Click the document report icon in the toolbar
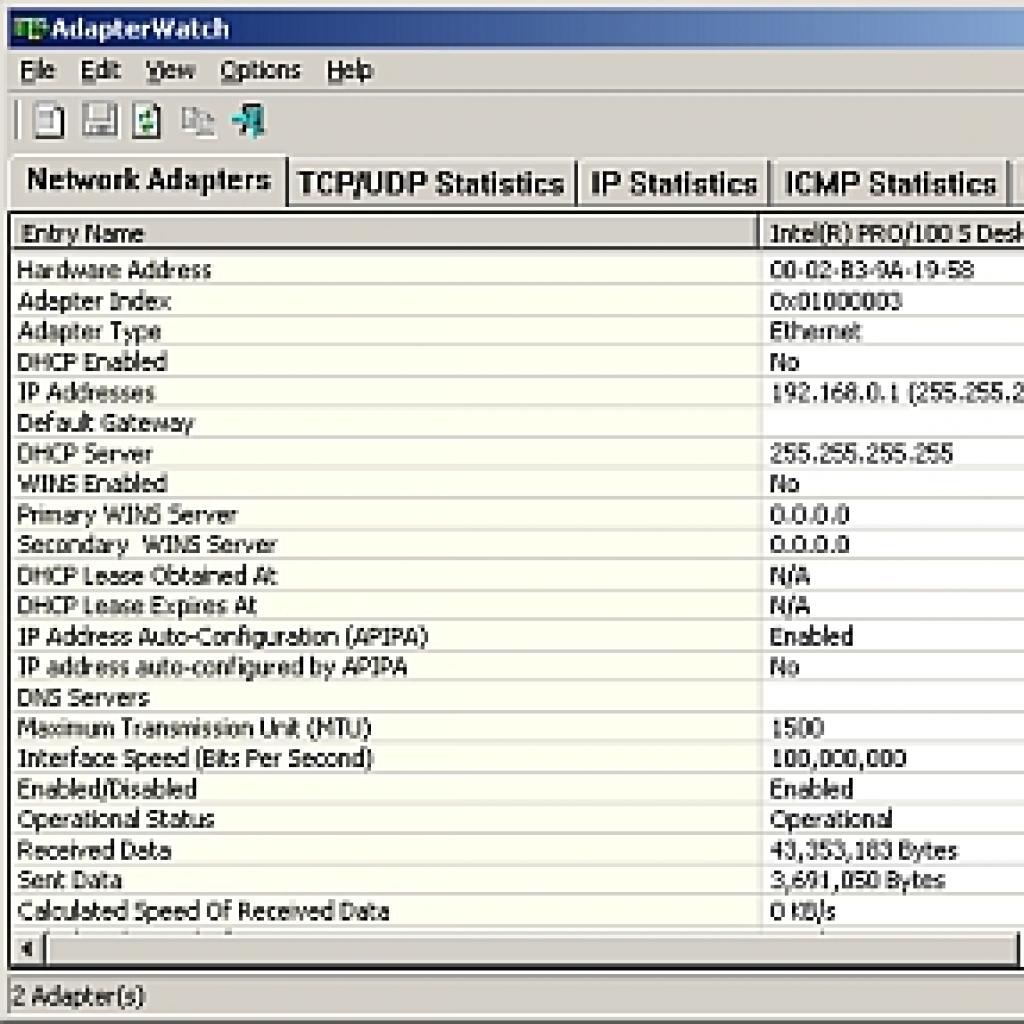The image size is (1024, 1024). [x=48, y=121]
